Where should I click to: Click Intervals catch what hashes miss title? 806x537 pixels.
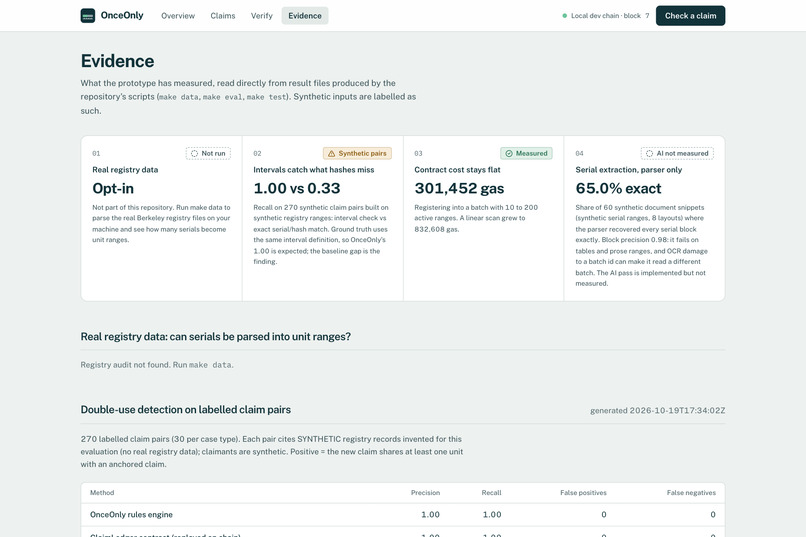click(x=314, y=170)
